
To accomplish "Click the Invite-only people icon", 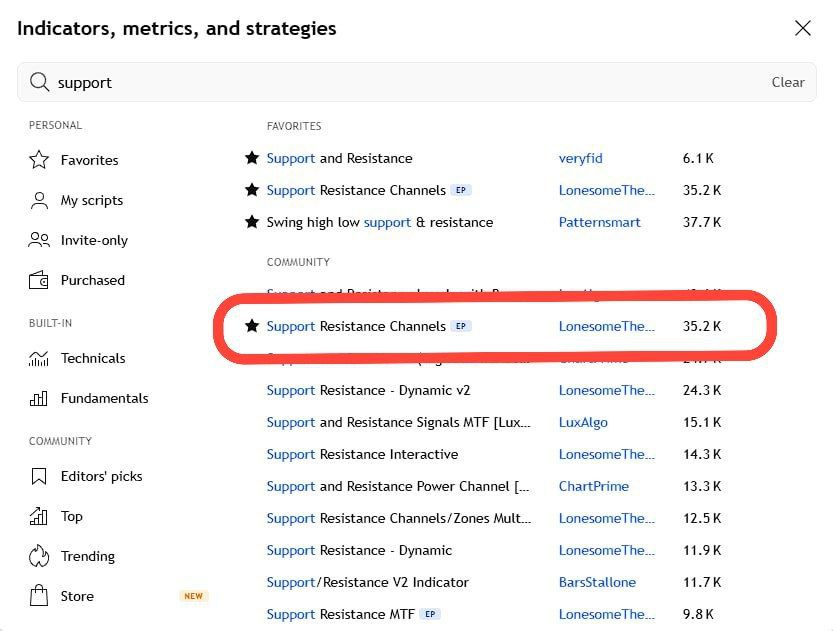I will pyautogui.click(x=39, y=240).
